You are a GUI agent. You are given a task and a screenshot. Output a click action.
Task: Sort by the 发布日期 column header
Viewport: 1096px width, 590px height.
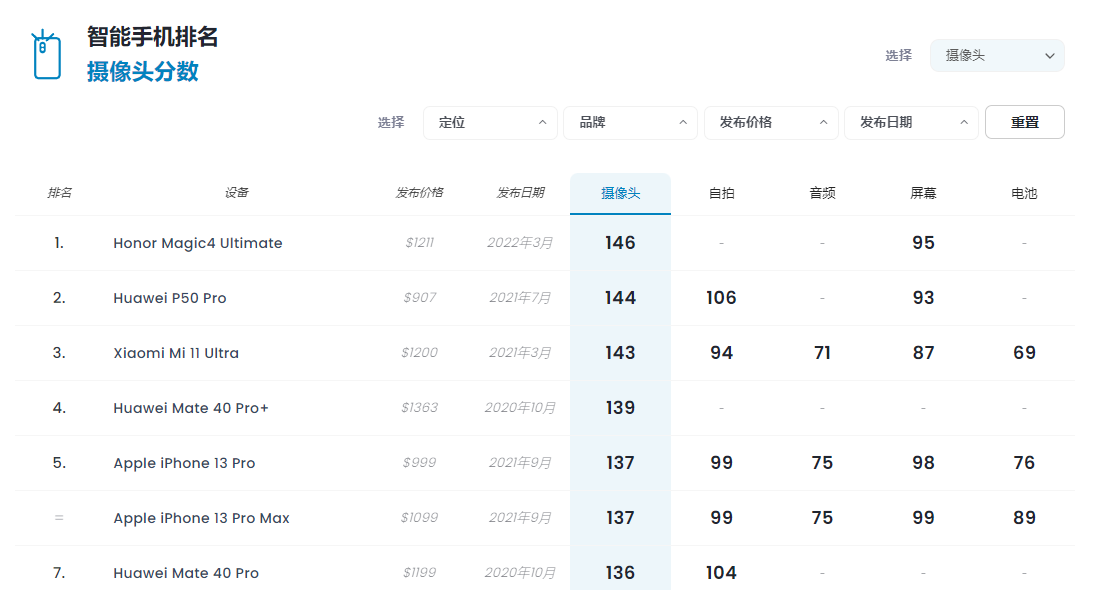coord(520,193)
